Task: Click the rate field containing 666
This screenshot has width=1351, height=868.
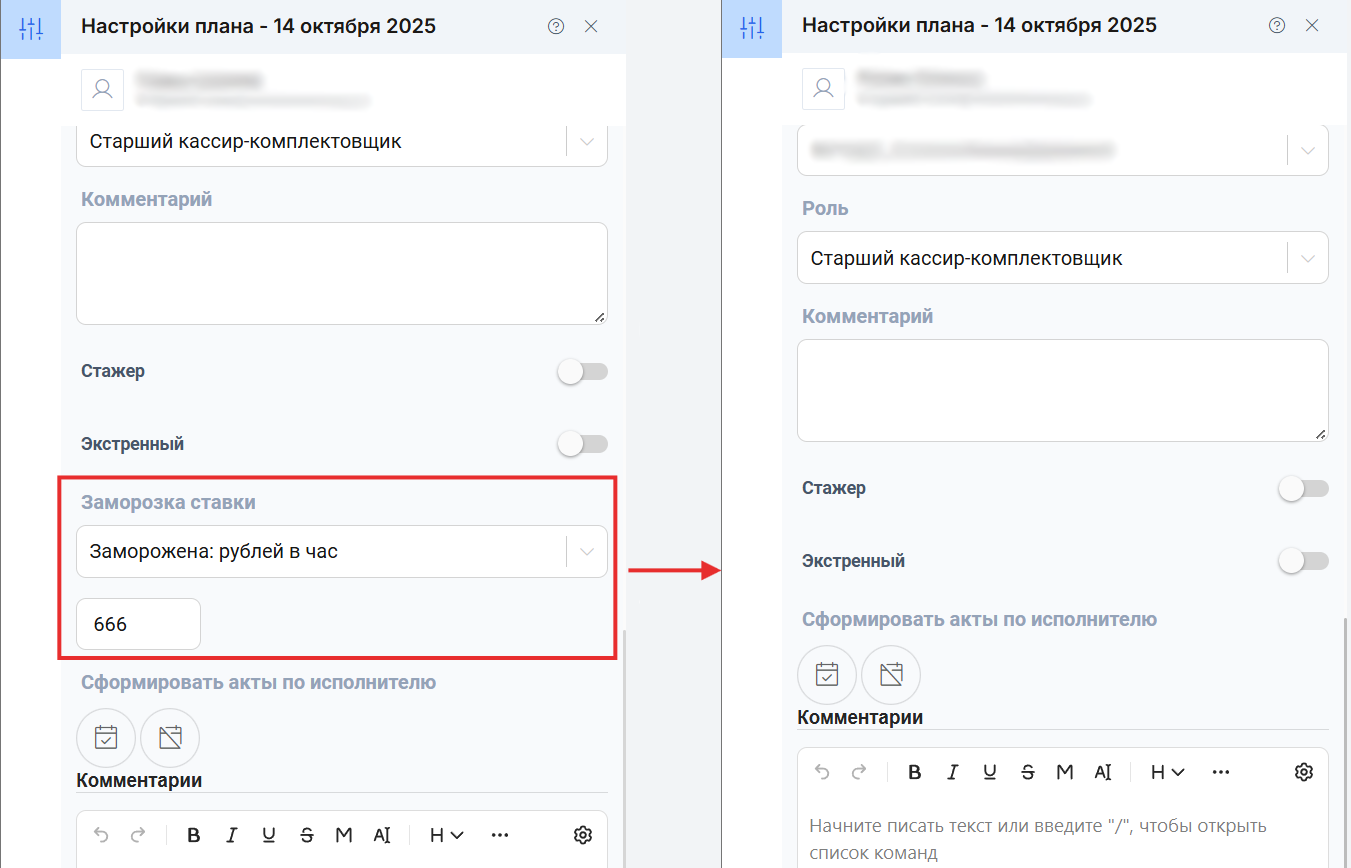Action: [x=138, y=624]
